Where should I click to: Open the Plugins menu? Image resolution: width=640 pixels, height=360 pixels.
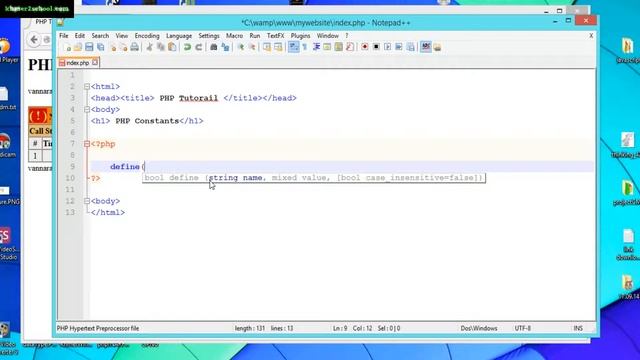pyautogui.click(x=300, y=36)
